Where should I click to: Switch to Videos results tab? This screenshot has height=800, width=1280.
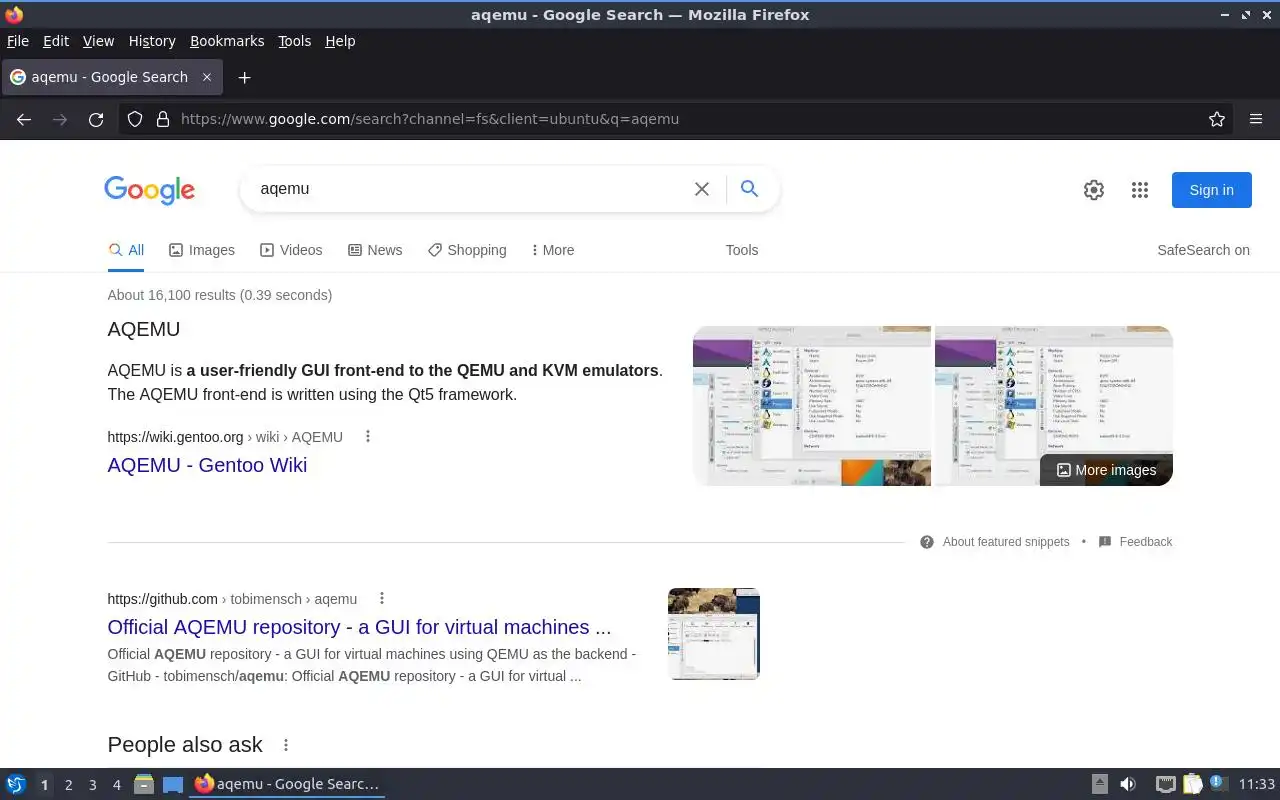291,250
